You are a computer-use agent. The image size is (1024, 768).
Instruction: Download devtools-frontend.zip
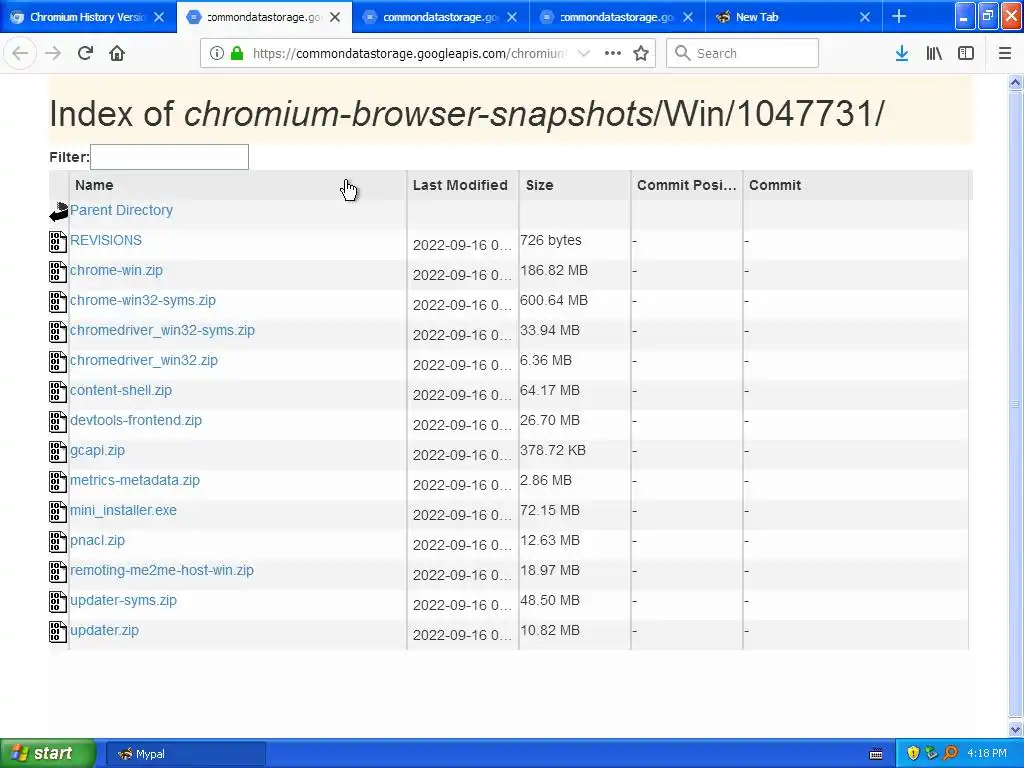[x=136, y=421]
